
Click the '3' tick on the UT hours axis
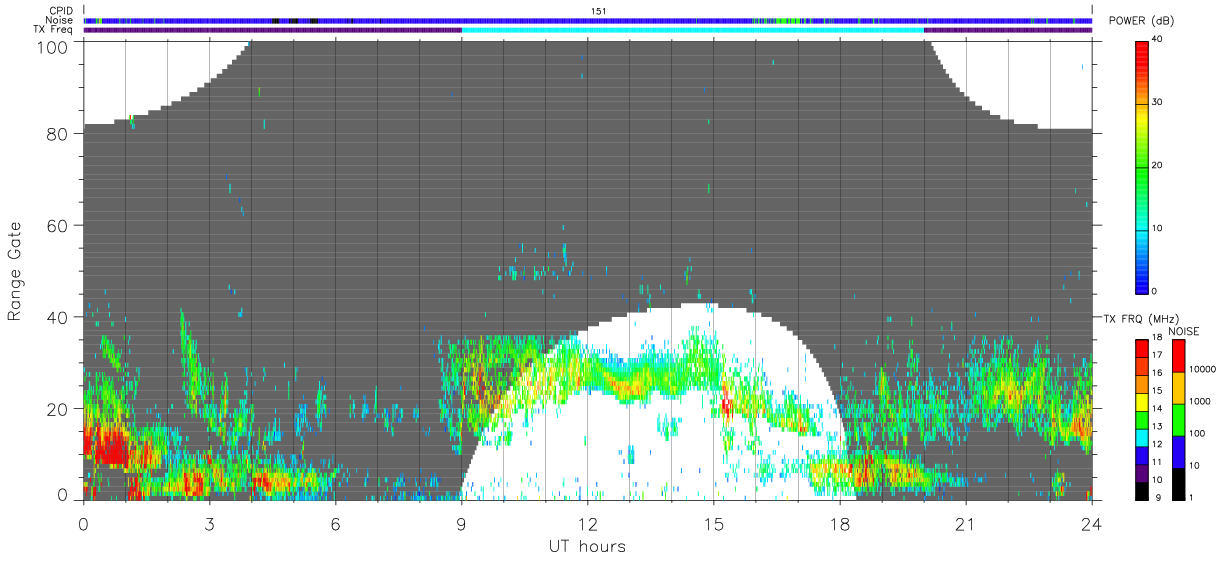tap(210, 524)
